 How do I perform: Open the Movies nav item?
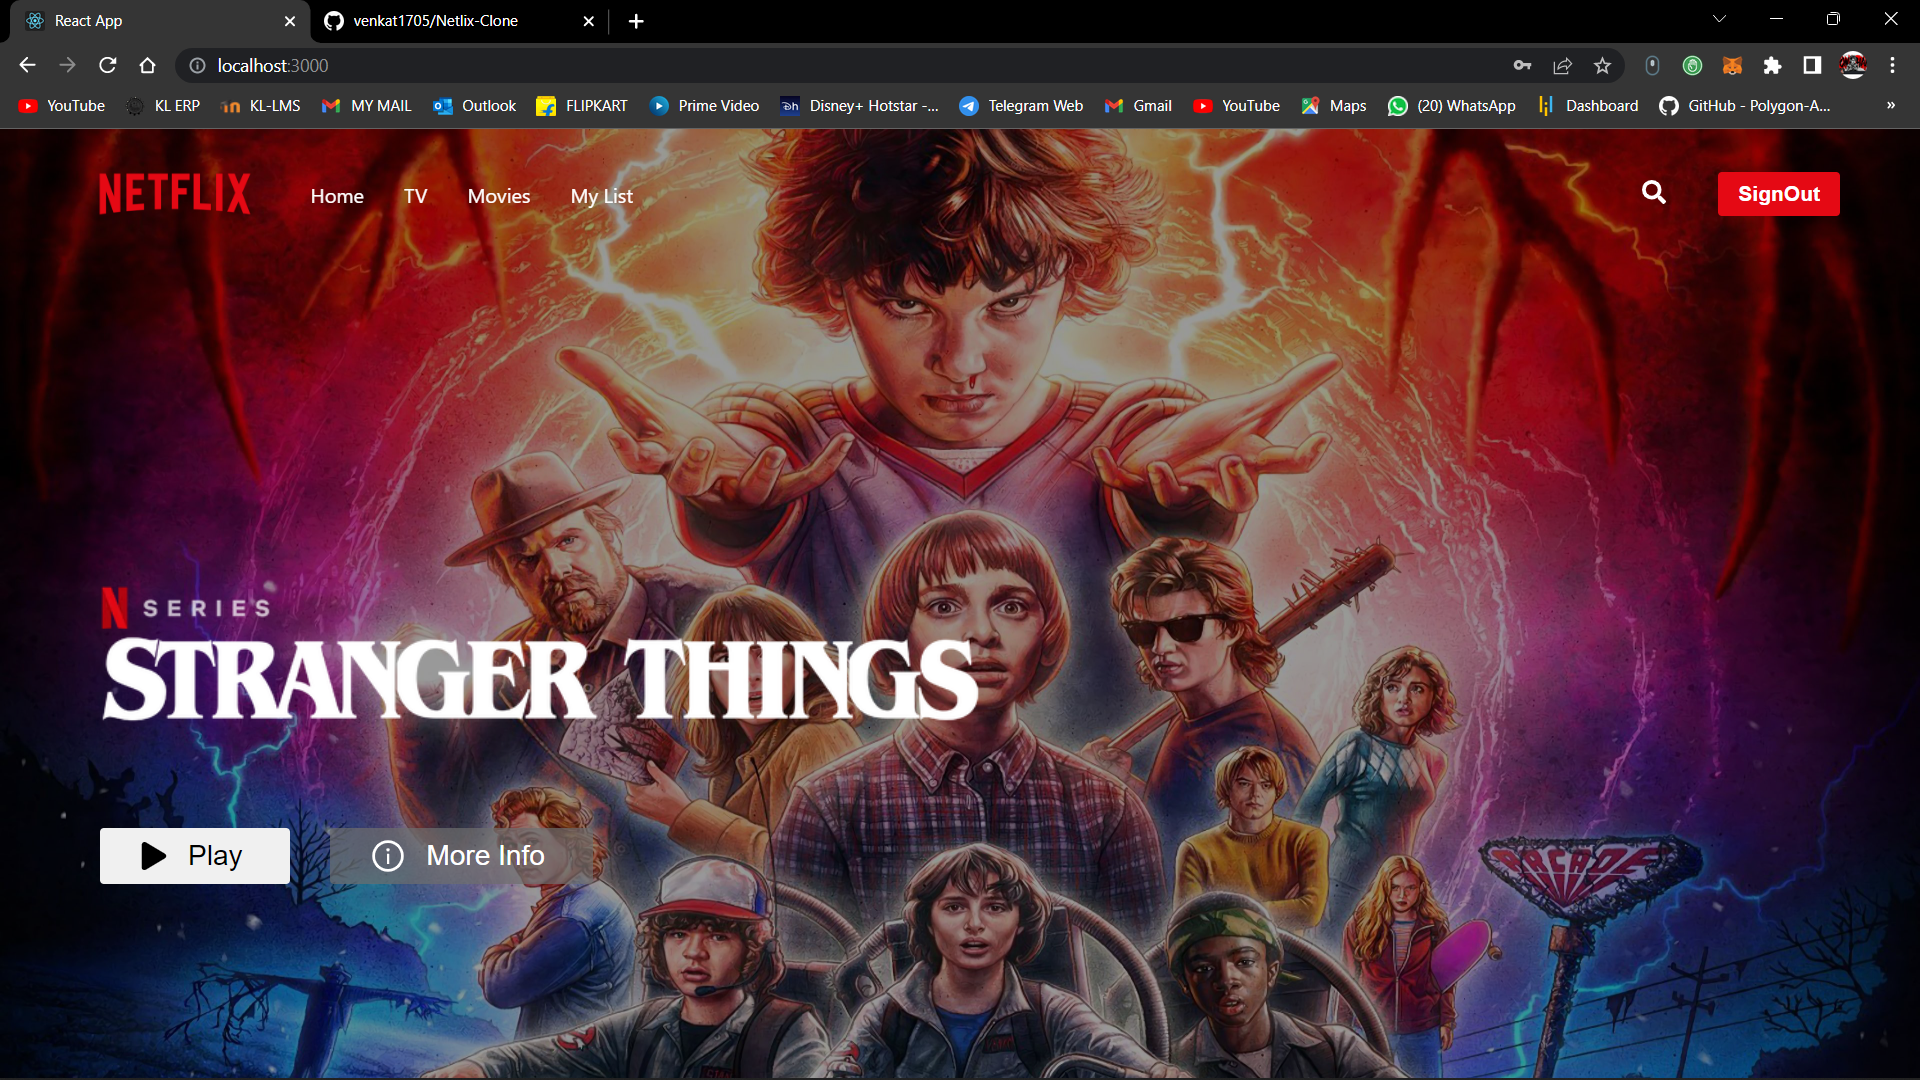pyautogui.click(x=499, y=196)
